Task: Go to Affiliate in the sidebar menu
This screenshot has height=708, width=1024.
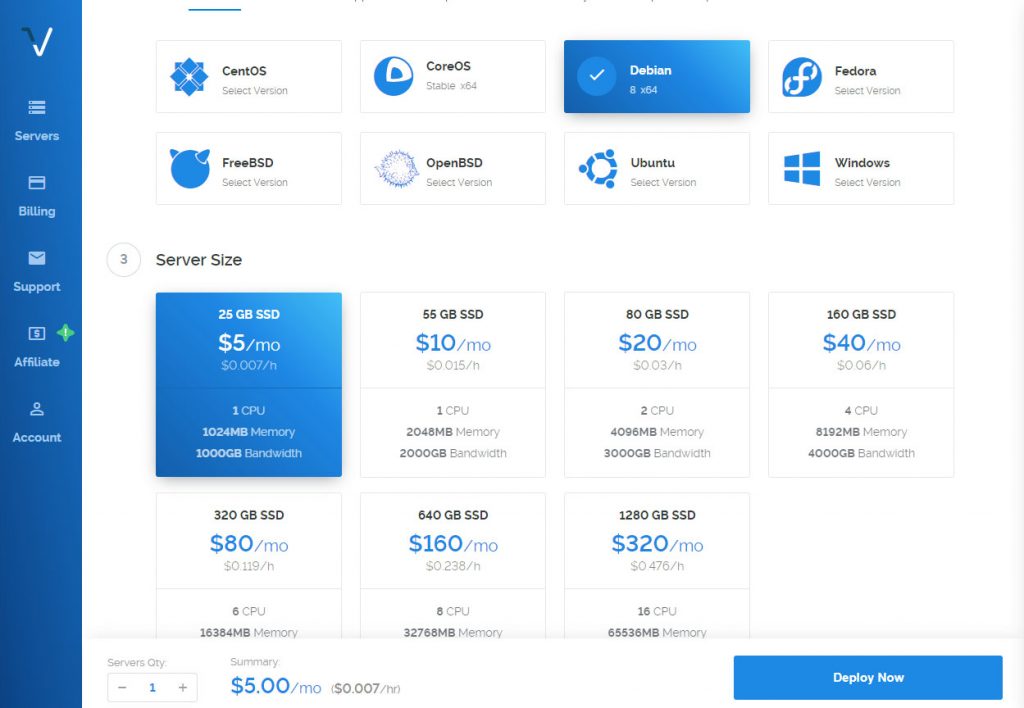Action: (x=37, y=362)
